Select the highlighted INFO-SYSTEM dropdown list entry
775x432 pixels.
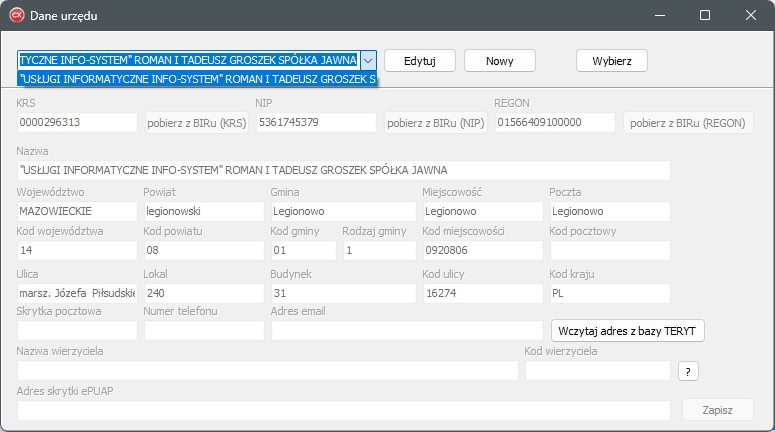pos(197,79)
